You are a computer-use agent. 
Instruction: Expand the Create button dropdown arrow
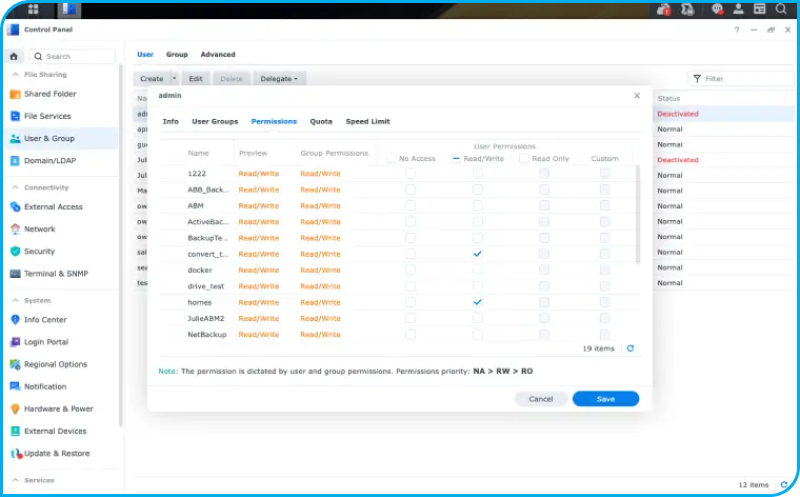pos(174,78)
